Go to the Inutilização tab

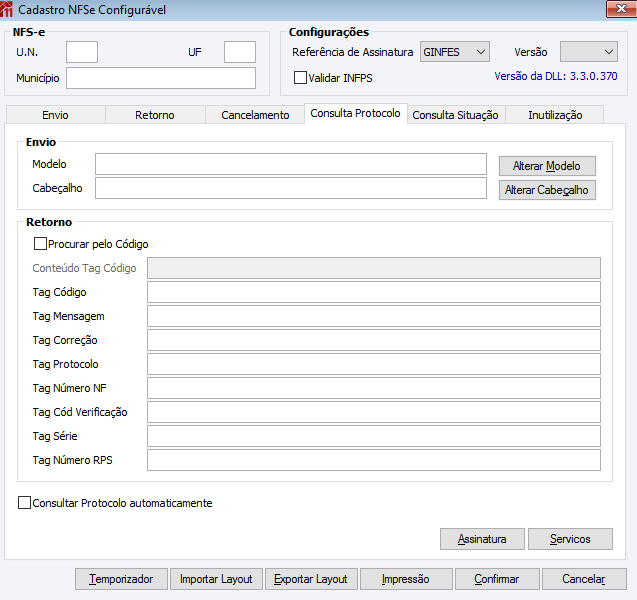(555, 115)
